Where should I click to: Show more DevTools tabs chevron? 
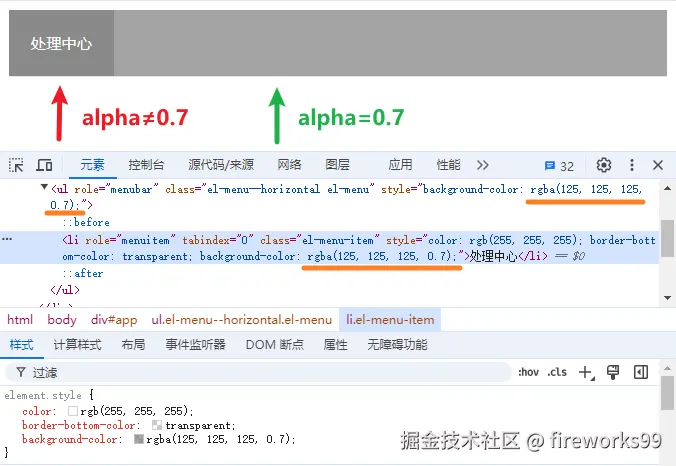[x=483, y=165]
